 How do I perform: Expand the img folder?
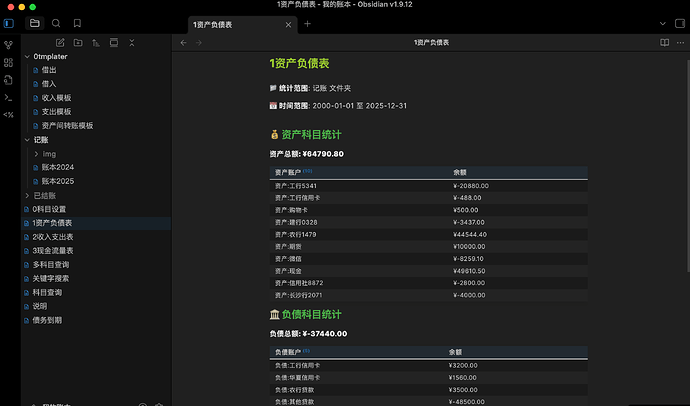36,154
